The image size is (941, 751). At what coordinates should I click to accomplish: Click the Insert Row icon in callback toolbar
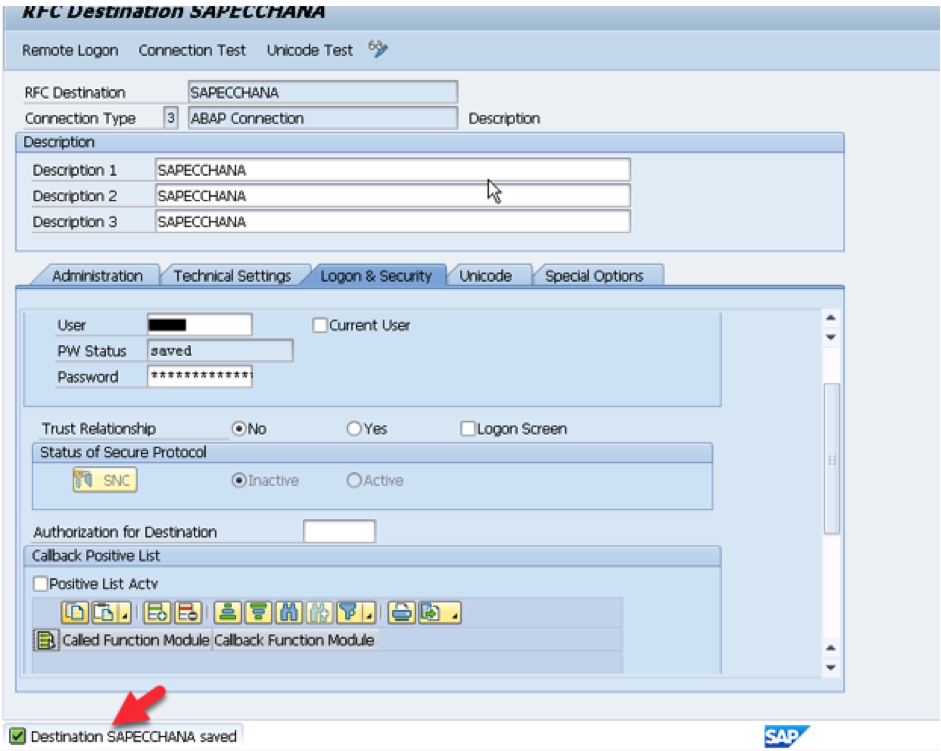coord(157,612)
